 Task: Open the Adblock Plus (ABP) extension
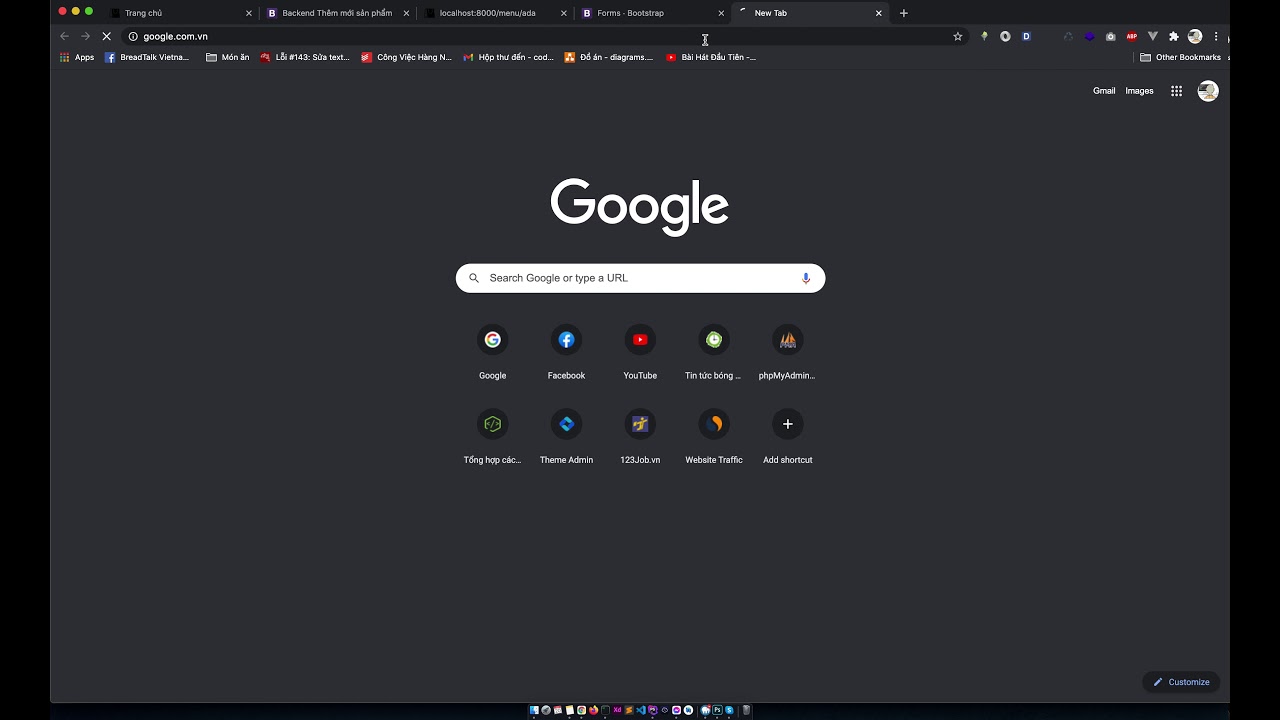1132,36
